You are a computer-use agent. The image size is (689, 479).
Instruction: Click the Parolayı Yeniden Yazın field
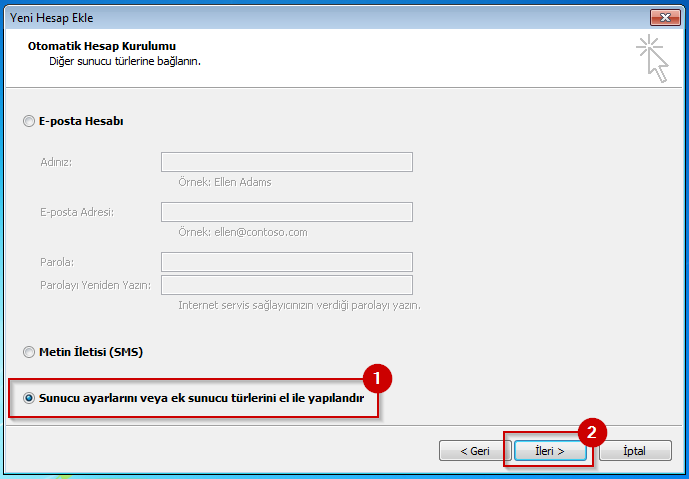(x=286, y=285)
